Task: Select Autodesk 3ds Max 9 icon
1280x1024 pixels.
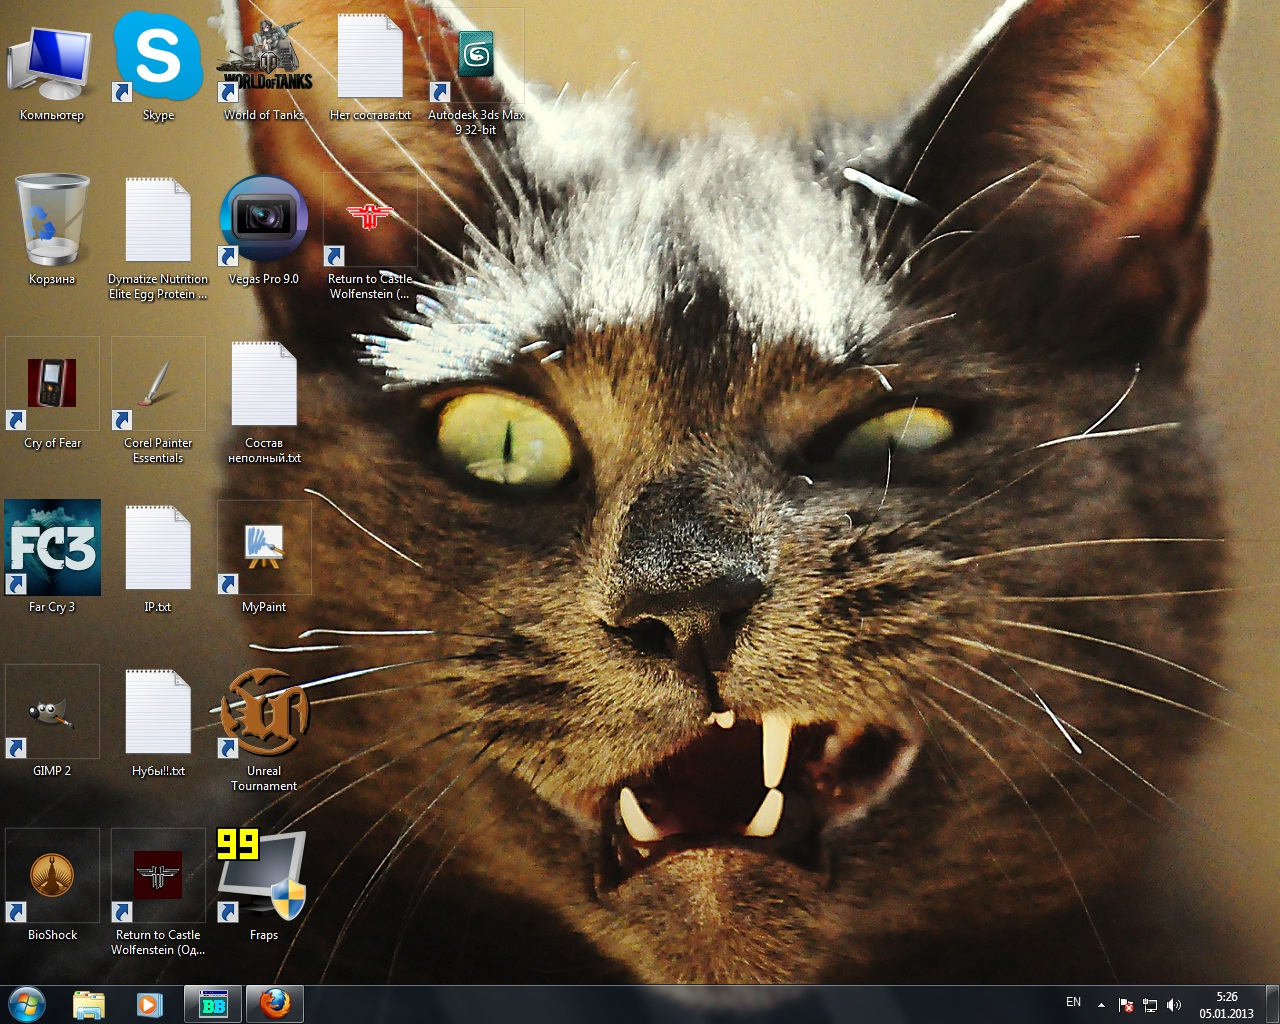Action: 476,58
